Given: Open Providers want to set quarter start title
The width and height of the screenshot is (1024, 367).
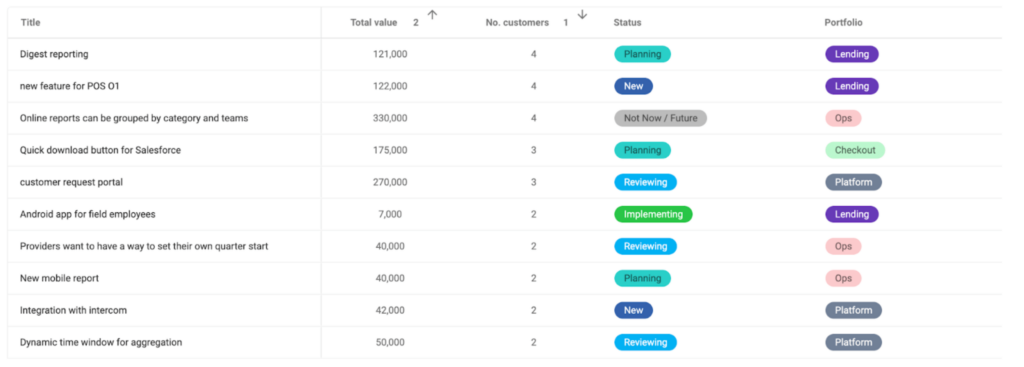Looking at the screenshot, I should click(x=144, y=246).
